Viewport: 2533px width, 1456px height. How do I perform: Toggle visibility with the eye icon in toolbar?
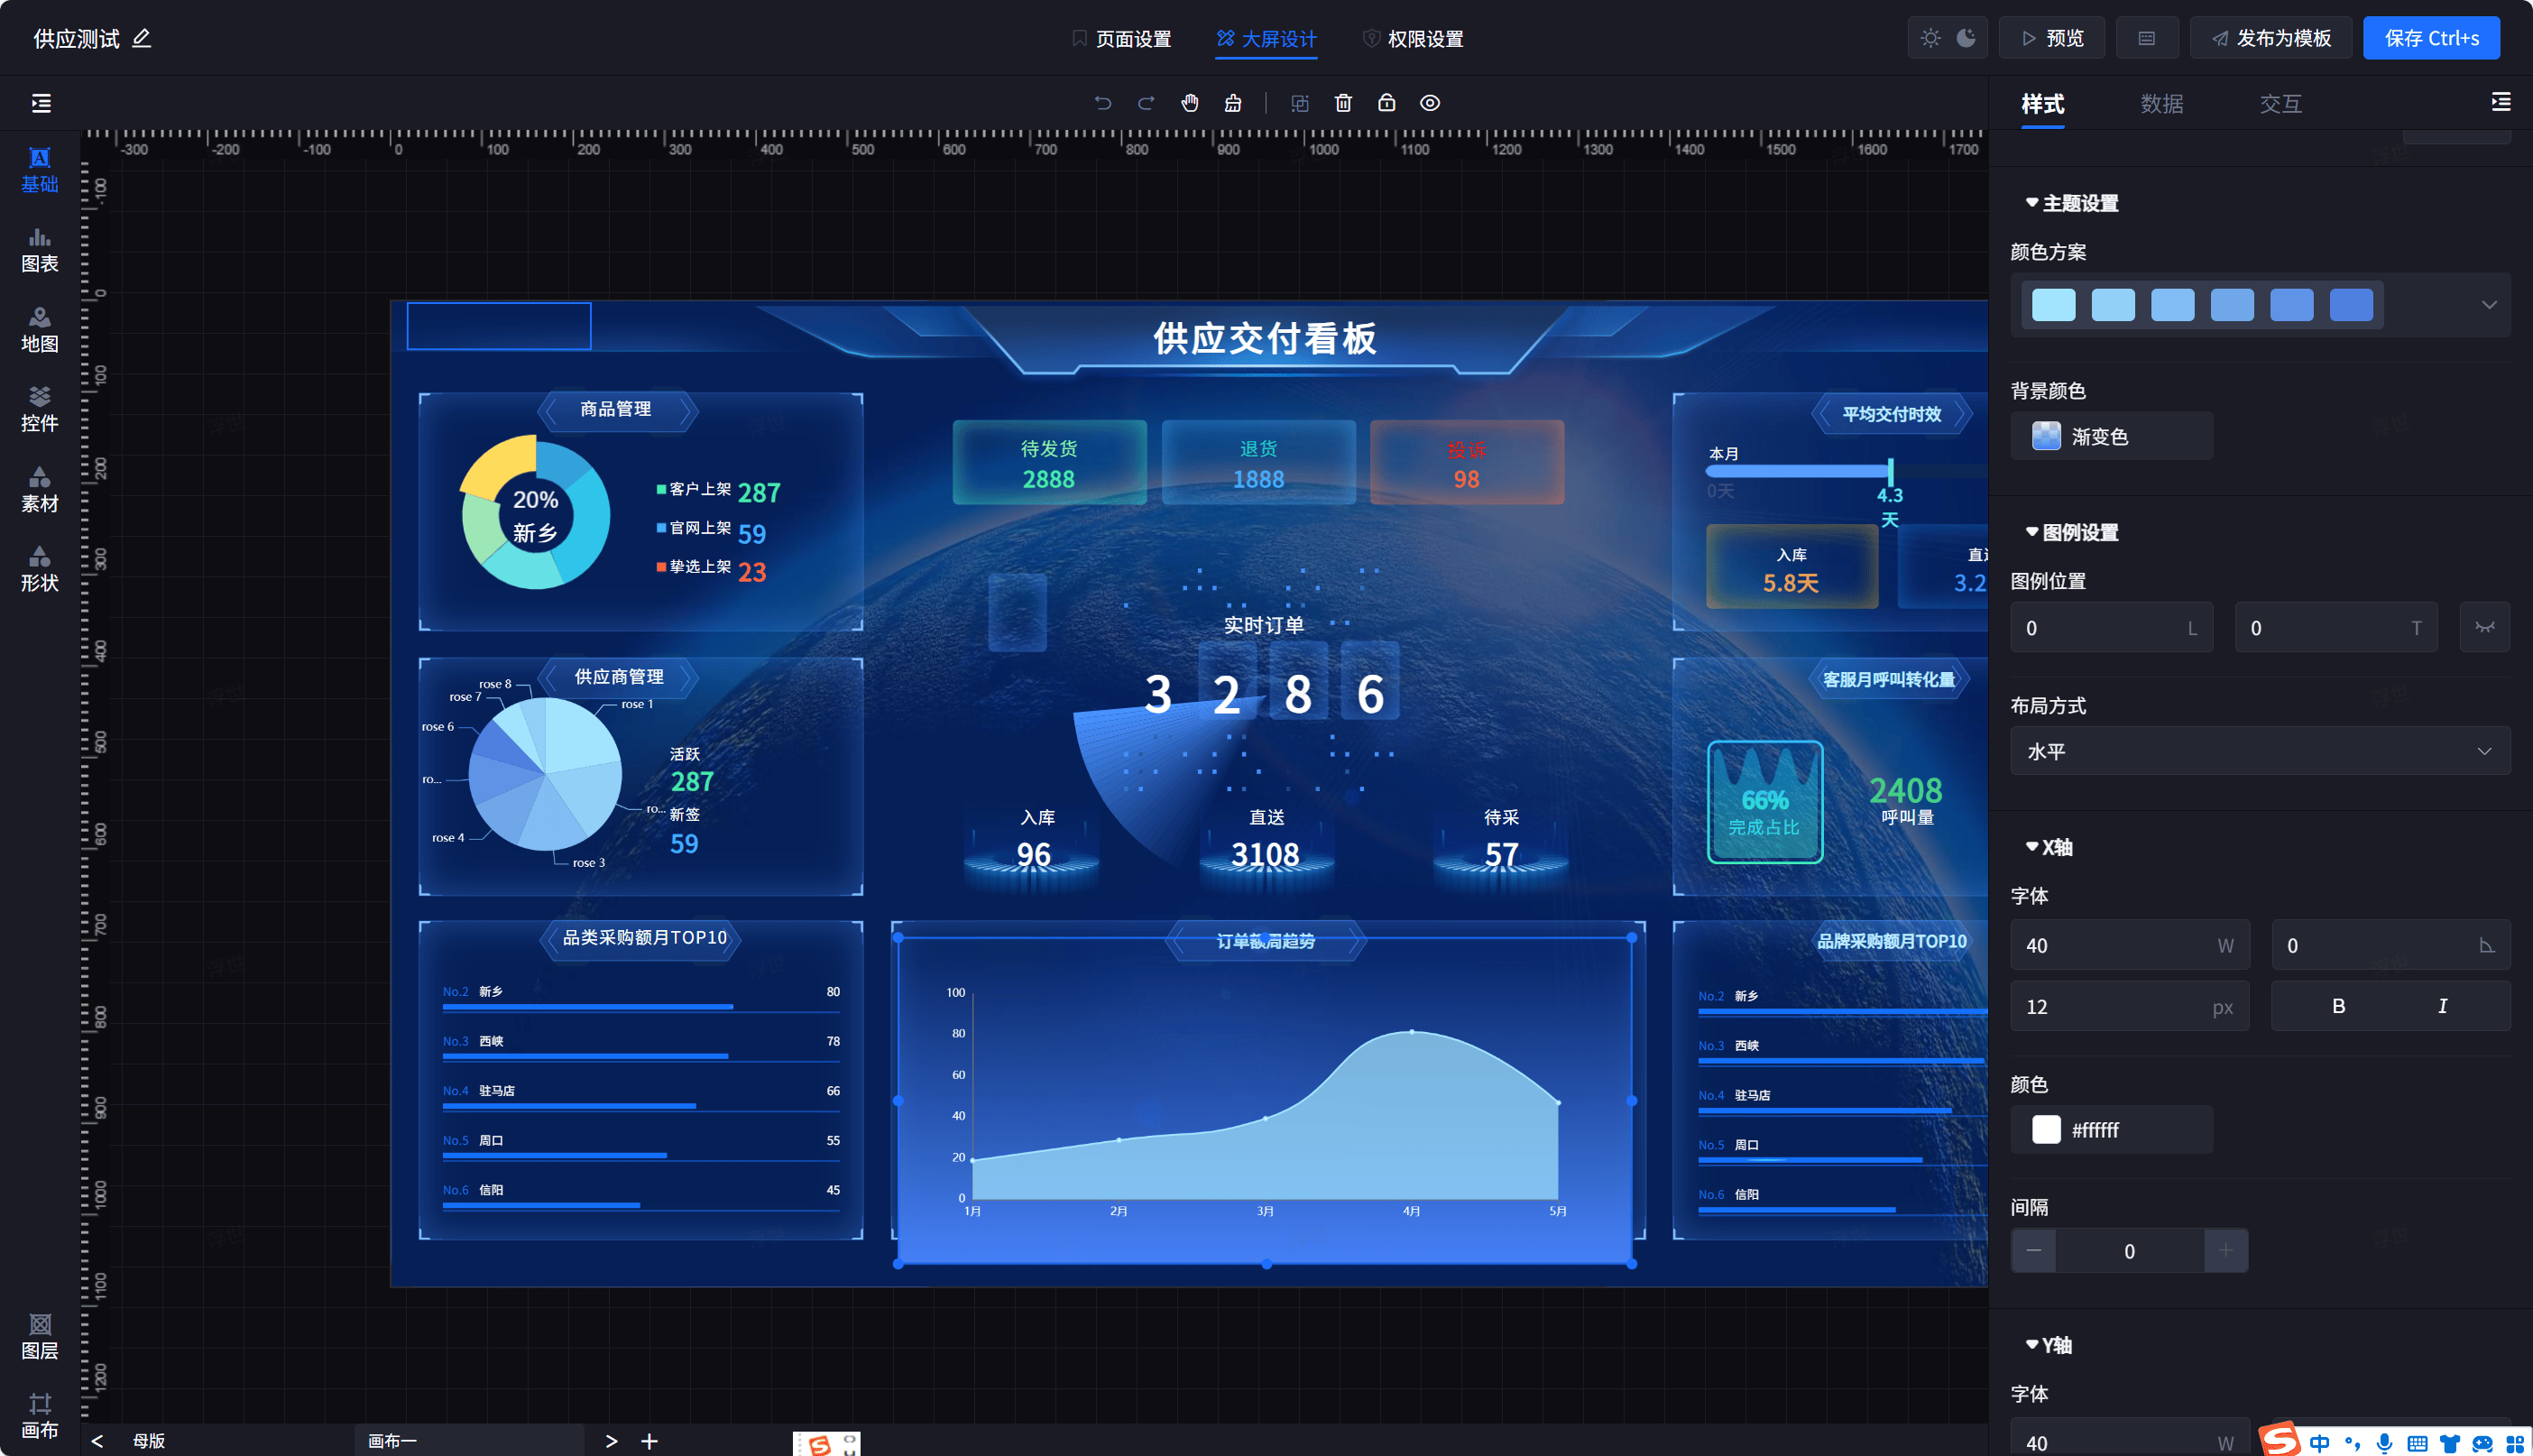[1430, 103]
